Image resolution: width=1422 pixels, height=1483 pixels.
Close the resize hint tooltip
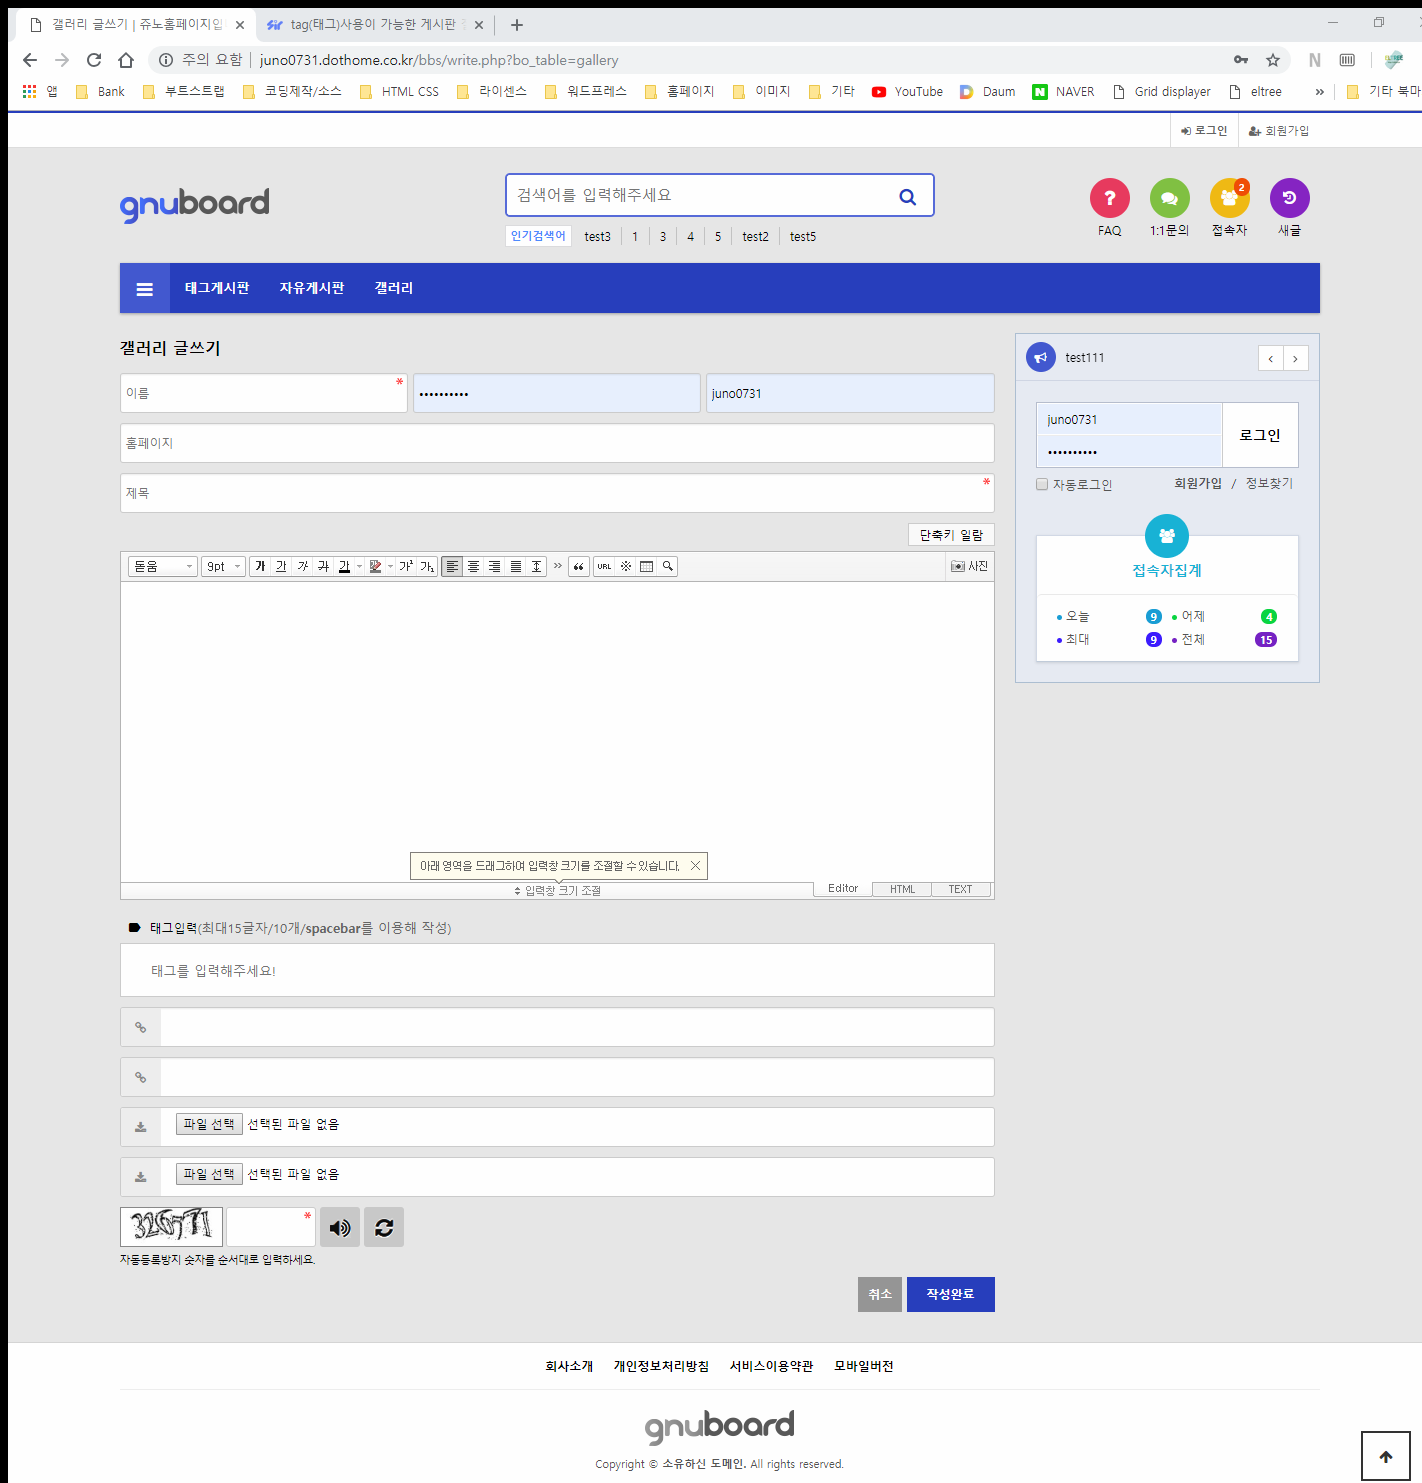point(695,866)
